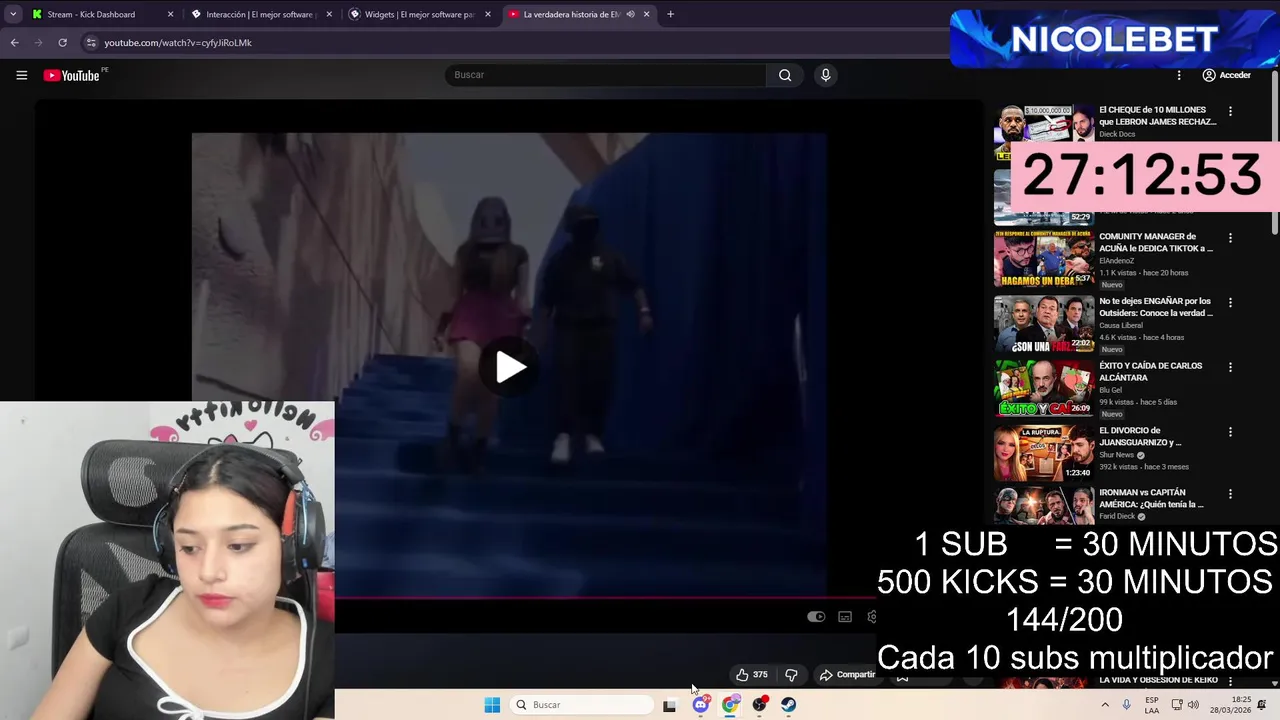
Task: Click Farid Dieck channel name
Action: (1117, 516)
